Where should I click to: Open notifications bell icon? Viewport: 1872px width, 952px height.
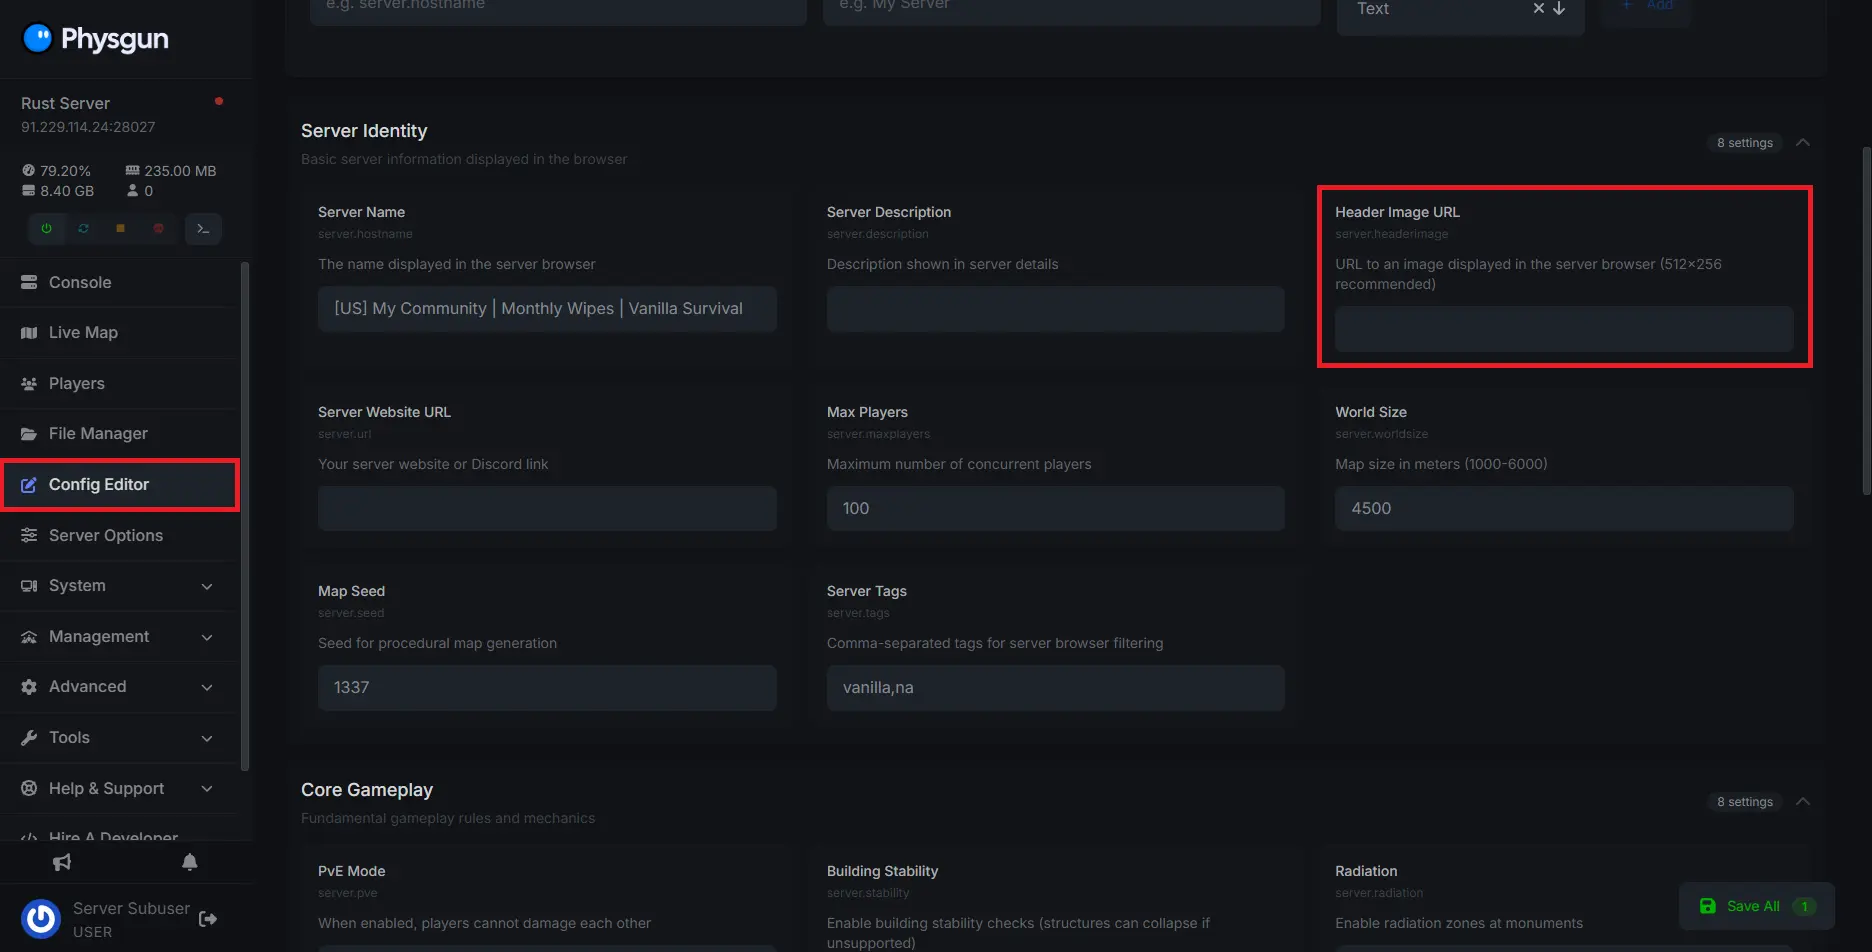click(x=190, y=862)
